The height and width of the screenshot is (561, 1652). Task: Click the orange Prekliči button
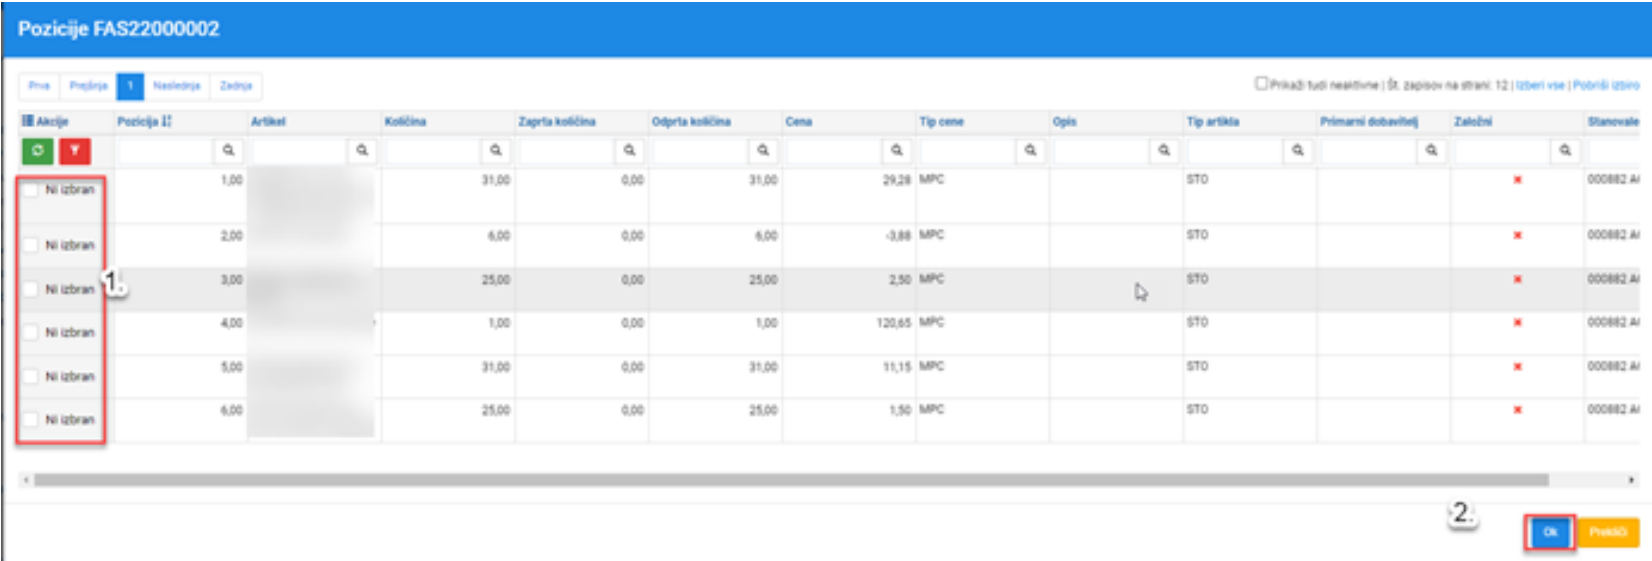[1608, 532]
